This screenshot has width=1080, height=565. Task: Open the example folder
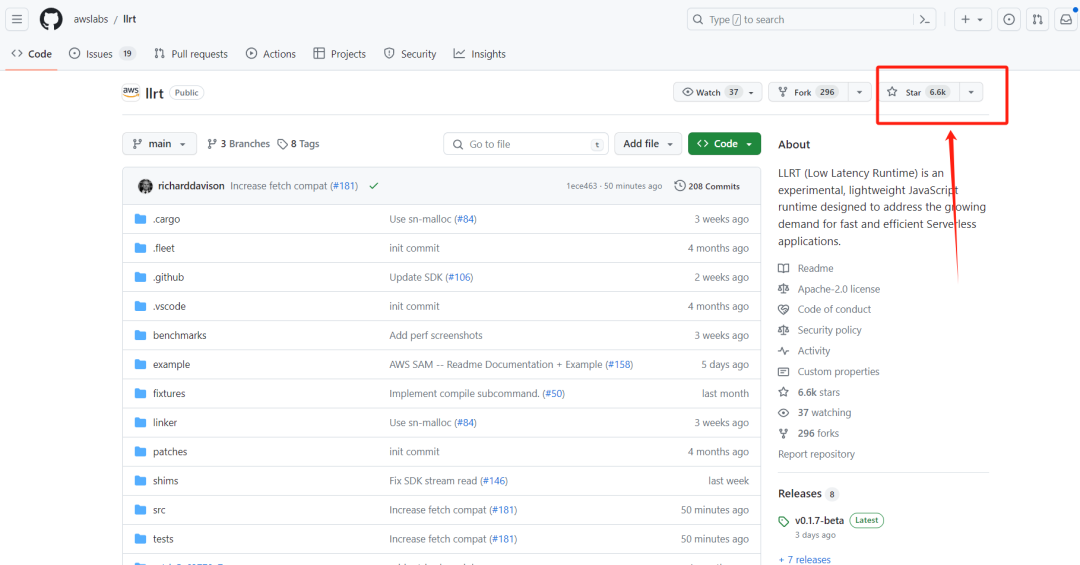[x=172, y=364]
